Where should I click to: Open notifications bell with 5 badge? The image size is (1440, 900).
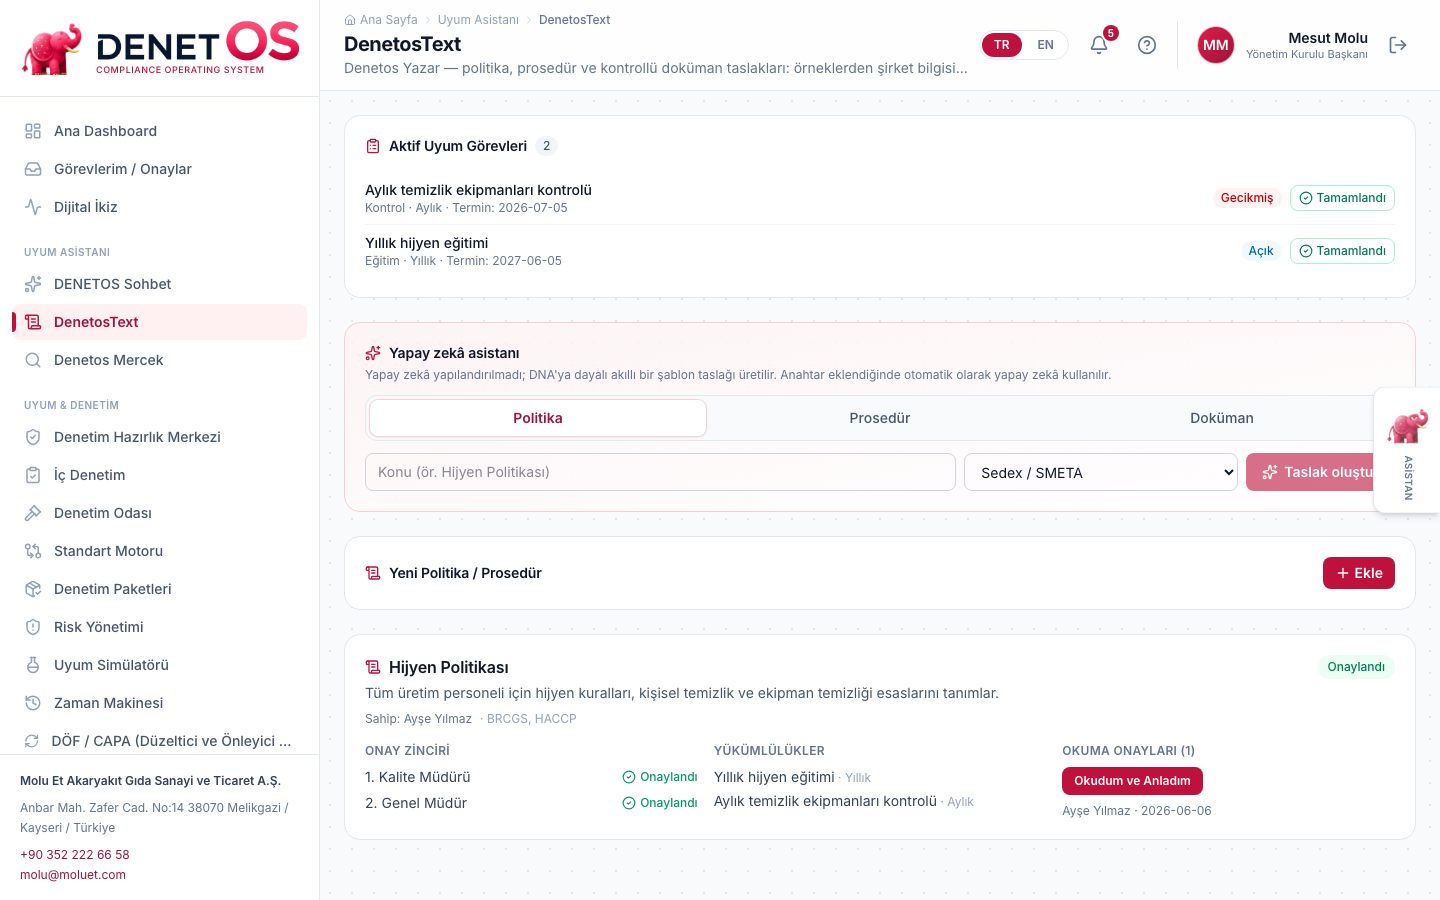1099,44
